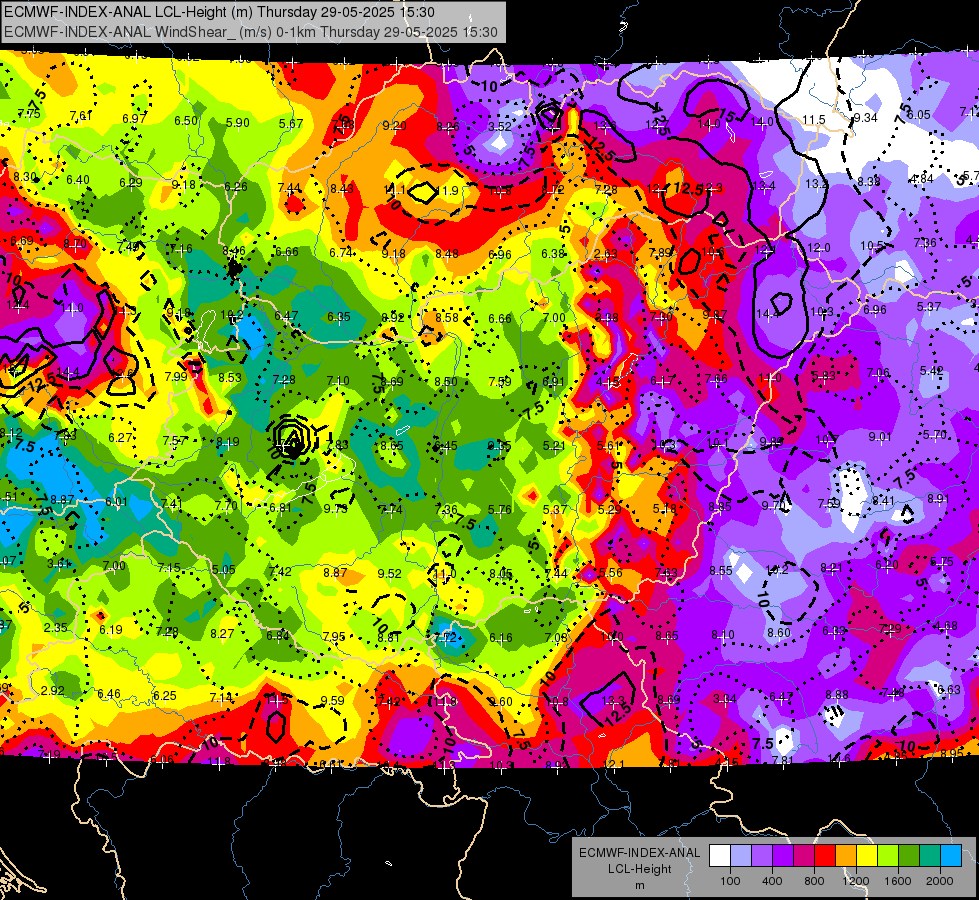Click legend tick label 400
979x900 pixels.
[772, 881]
